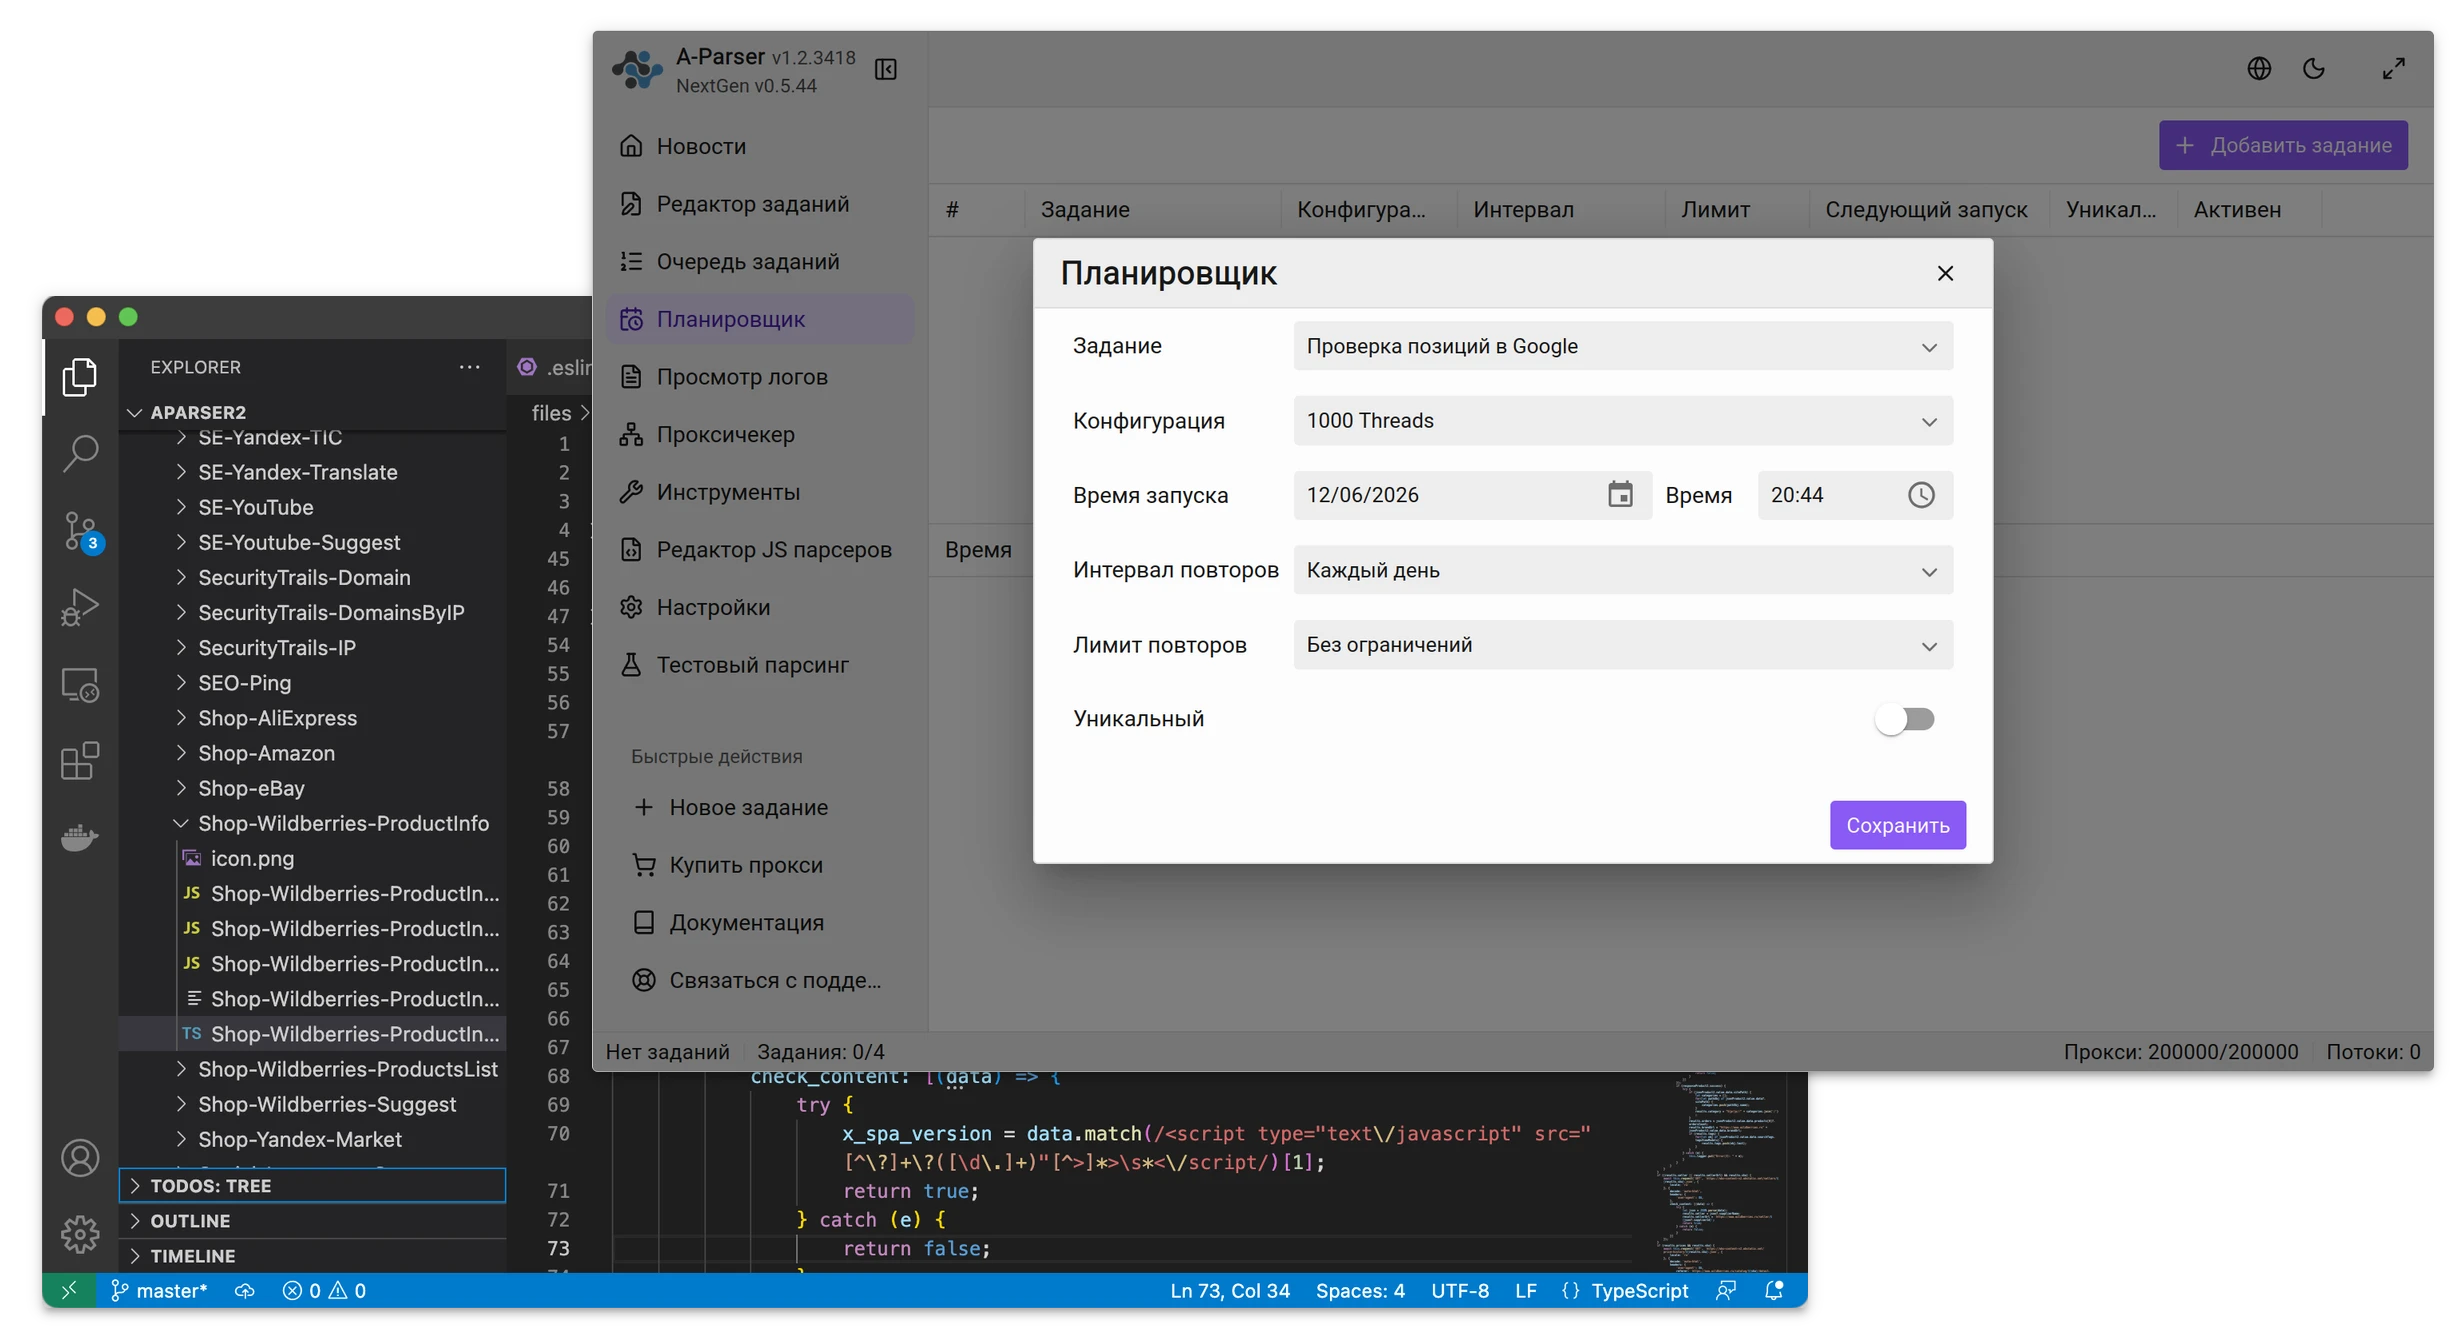This screenshot has height=1340, width=2464.
Task: Open Задание dropdown
Action: [x=1623, y=346]
